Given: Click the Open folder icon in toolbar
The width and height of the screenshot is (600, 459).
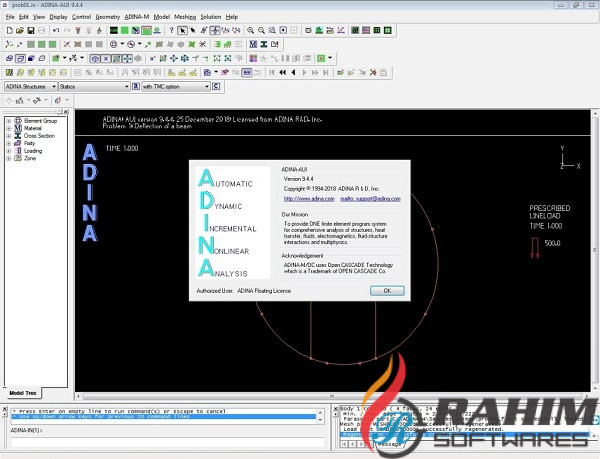Looking at the screenshot, I should pos(20,30).
